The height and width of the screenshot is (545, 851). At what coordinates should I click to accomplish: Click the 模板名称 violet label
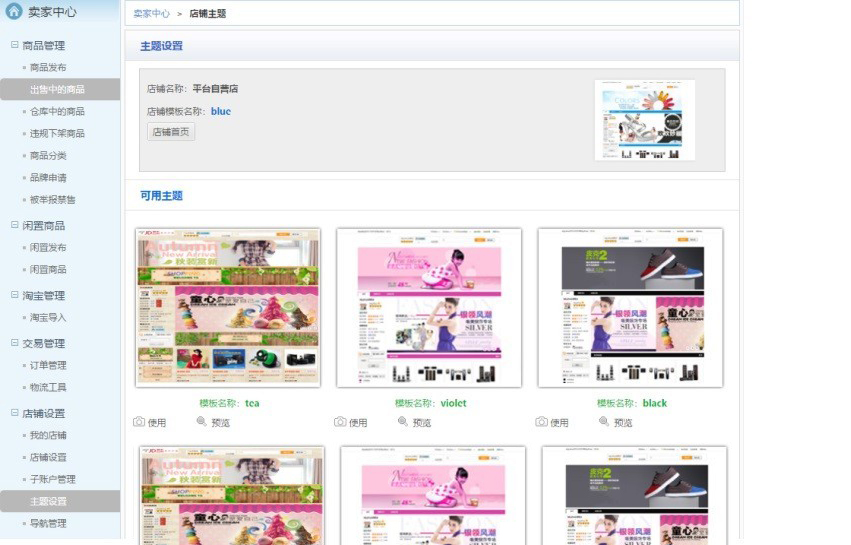(x=430, y=403)
